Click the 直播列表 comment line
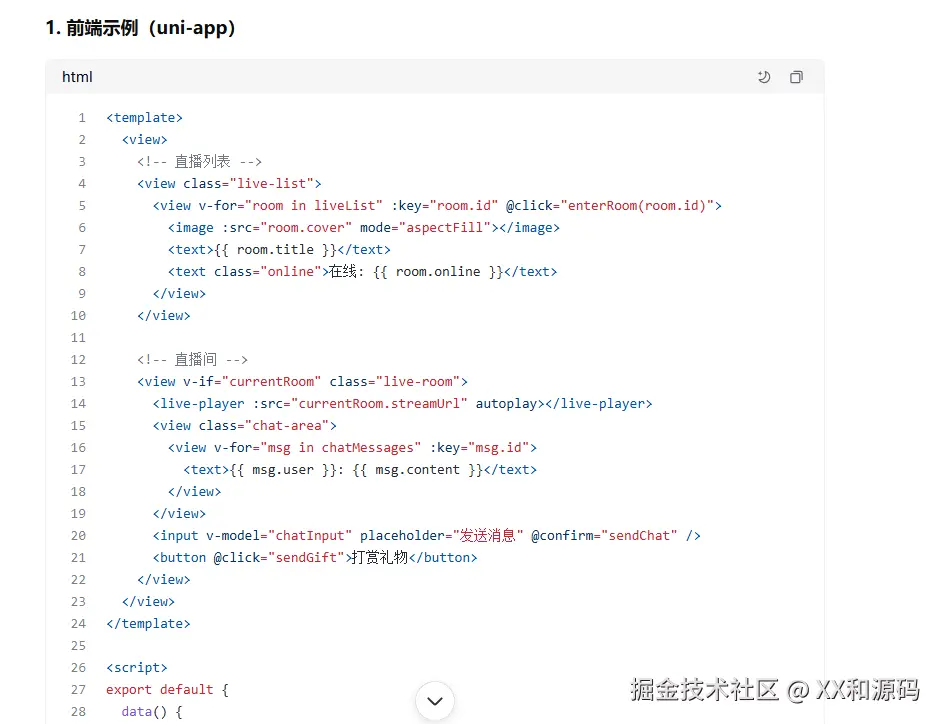Screen dimensions: 941x724 click(x=200, y=162)
